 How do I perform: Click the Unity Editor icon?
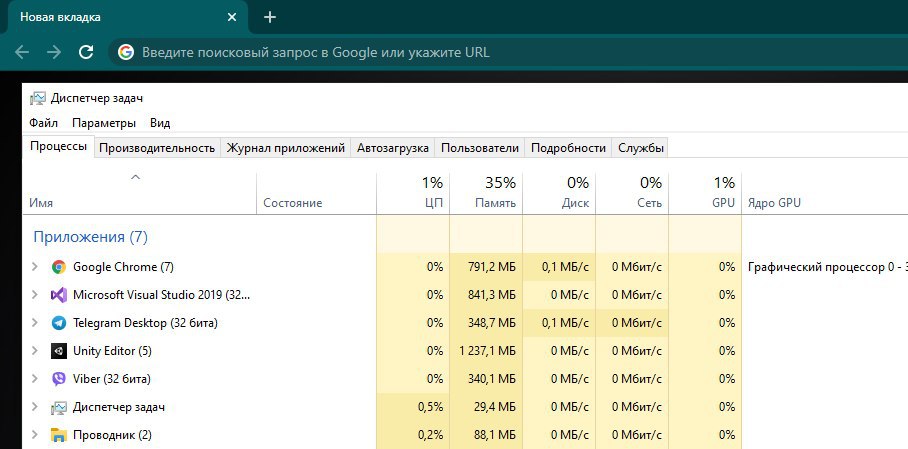click(x=58, y=351)
